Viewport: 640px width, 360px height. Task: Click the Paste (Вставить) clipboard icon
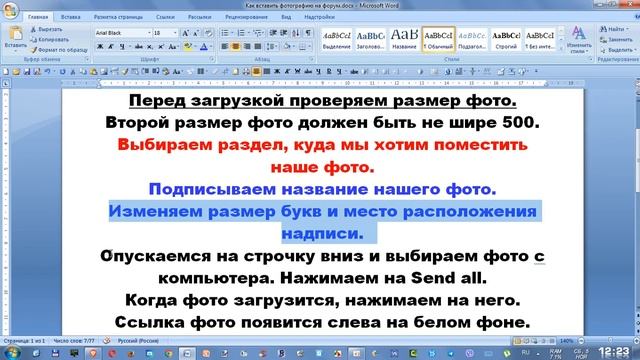(x=16, y=33)
